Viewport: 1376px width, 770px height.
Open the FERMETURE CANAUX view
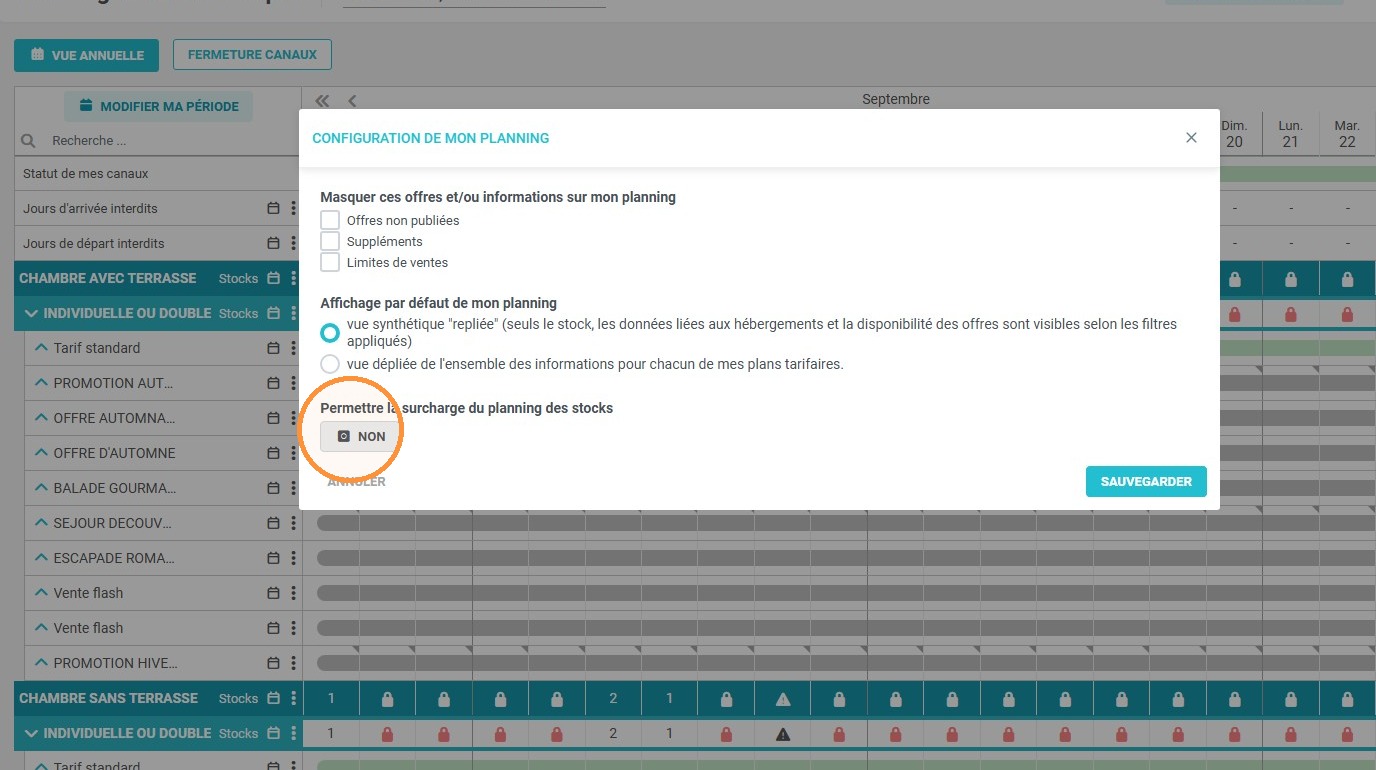252,55
